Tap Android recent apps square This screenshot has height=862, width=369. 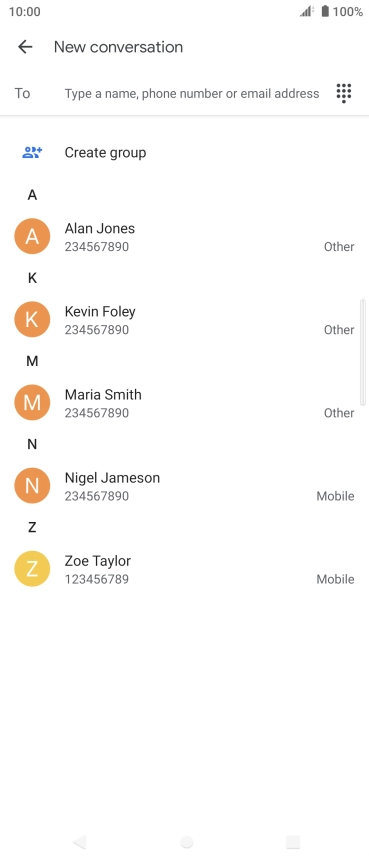click(x=293, y=842)
